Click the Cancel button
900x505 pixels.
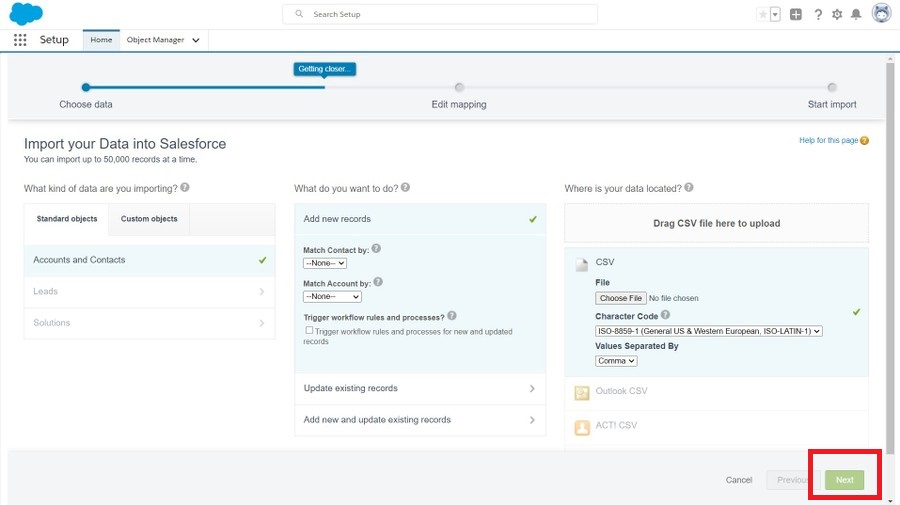click(x=739, y=480)
